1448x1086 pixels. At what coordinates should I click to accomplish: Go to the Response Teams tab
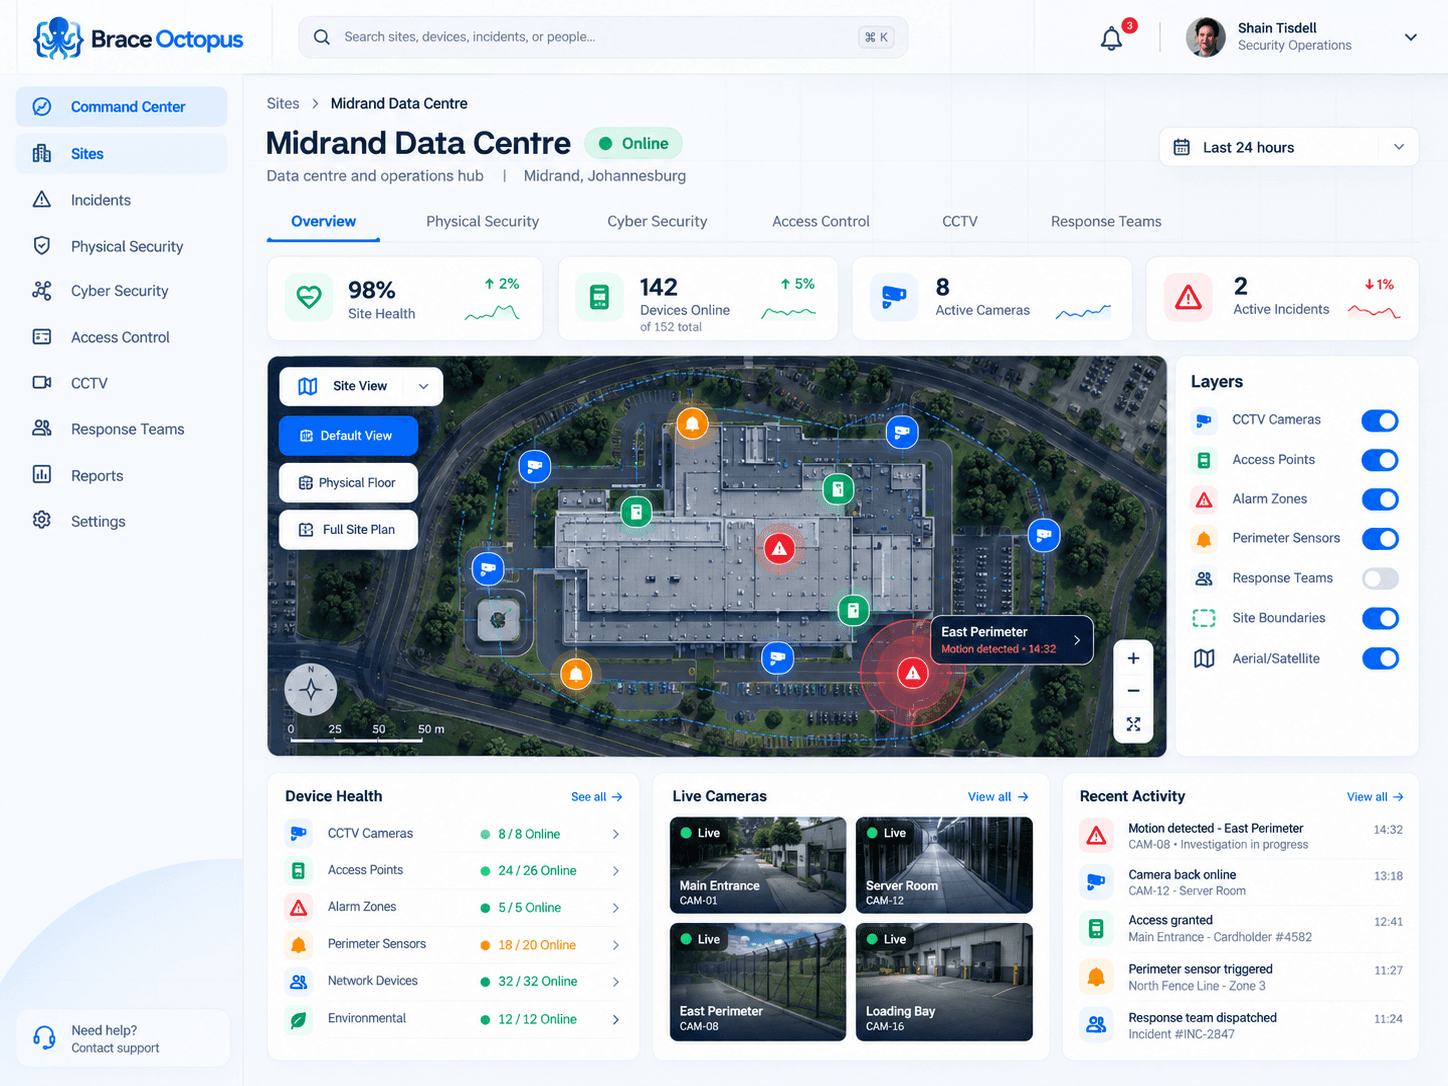pyautogui.click(x=1106, y=221)
